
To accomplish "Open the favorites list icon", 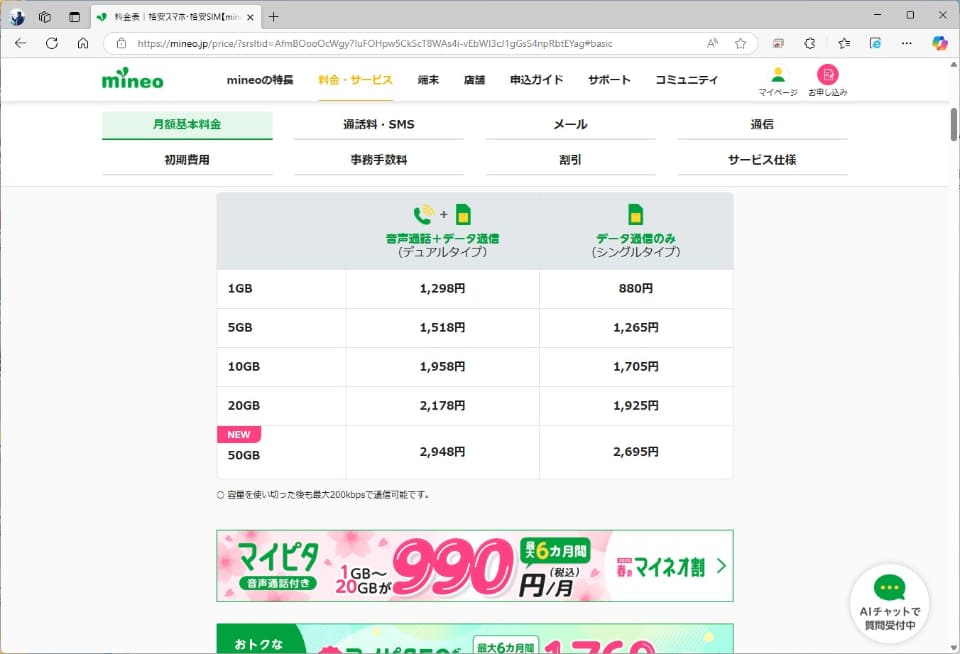I will pyautogui.click(x=844, y=43).
